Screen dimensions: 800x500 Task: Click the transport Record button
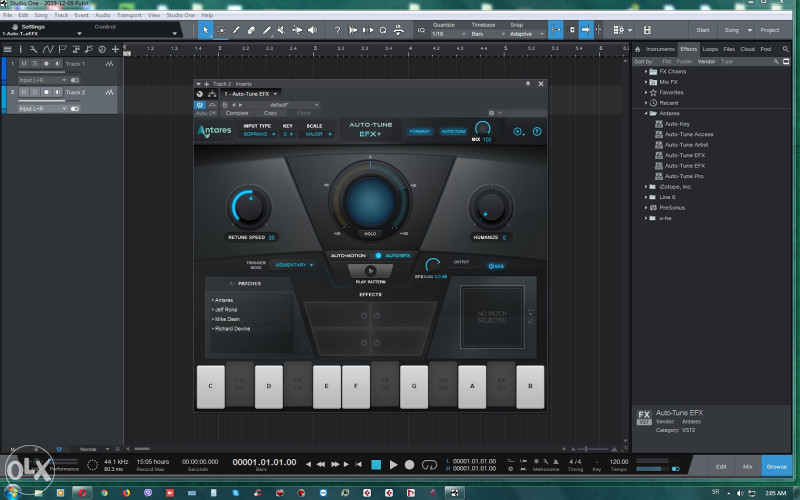pyautogui.click(x=409, y=464)
